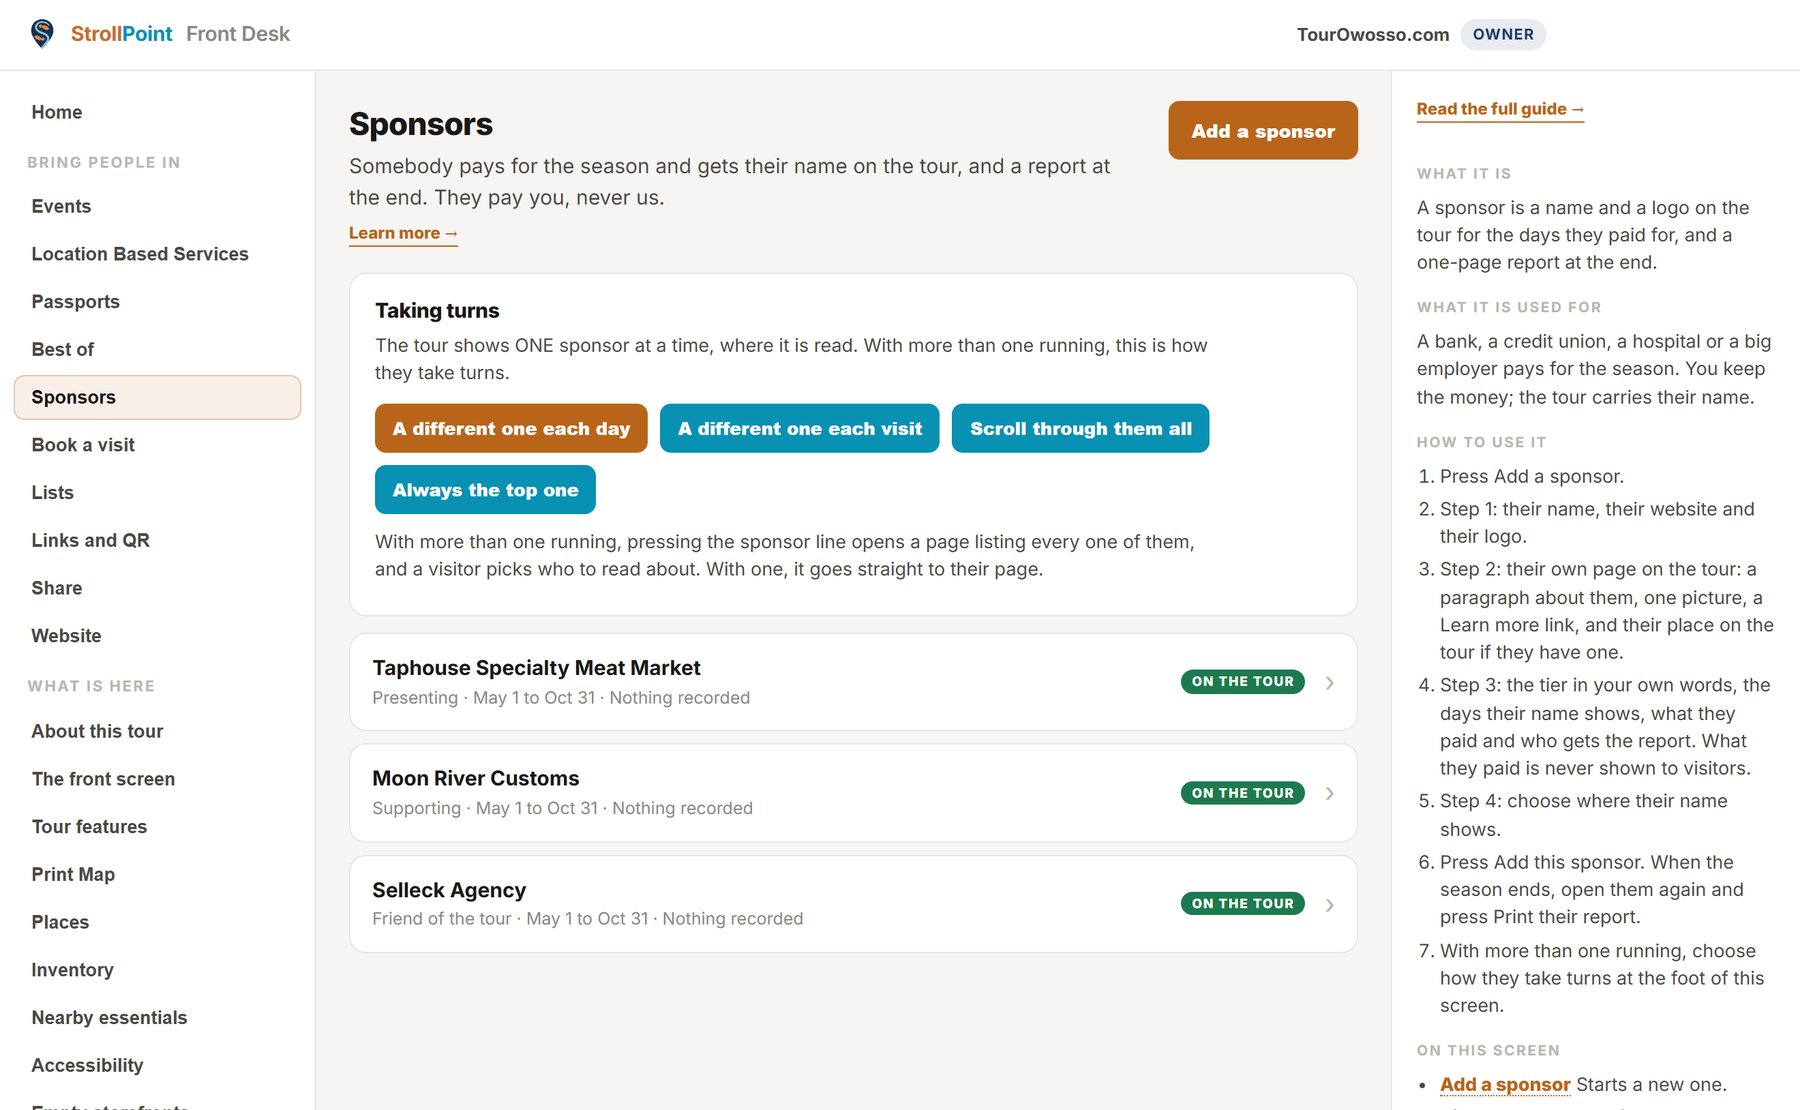Open the Events sidebar item
The width and height of the screenshot is (1800, 1110).
[x=61, y=206]
